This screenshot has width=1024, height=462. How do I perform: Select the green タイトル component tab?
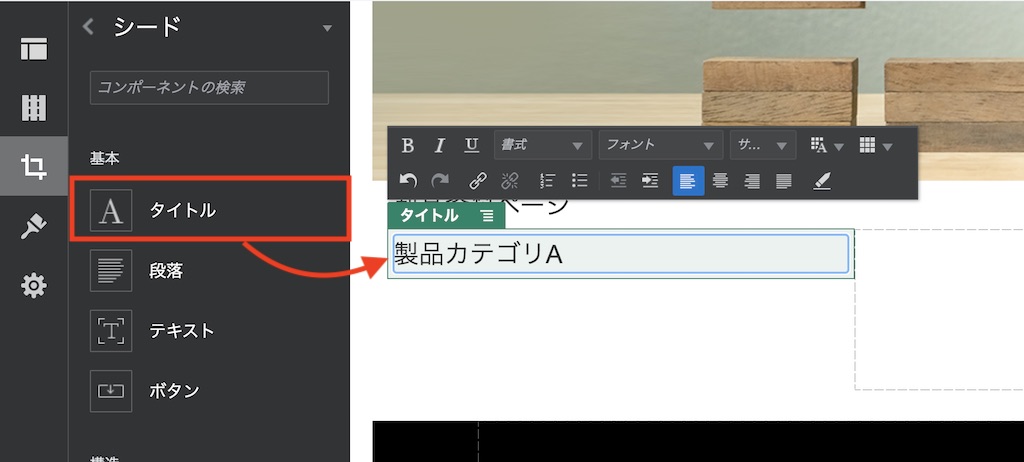[446, 216]
